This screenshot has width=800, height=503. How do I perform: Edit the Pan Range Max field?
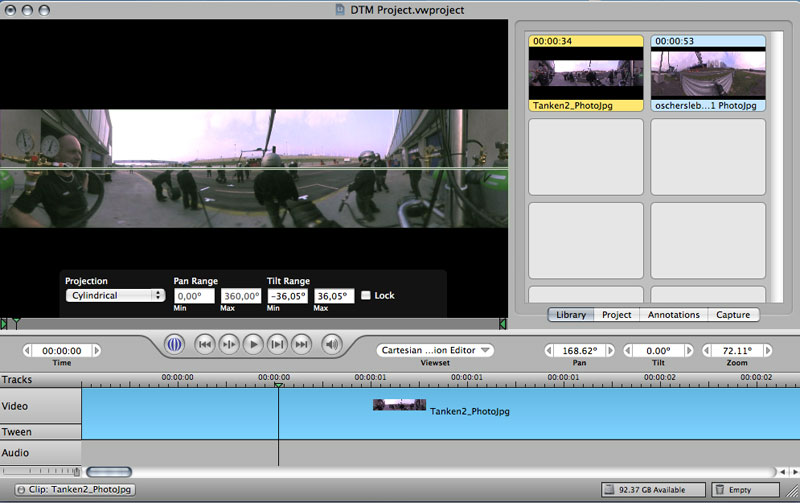click(241, 296)
